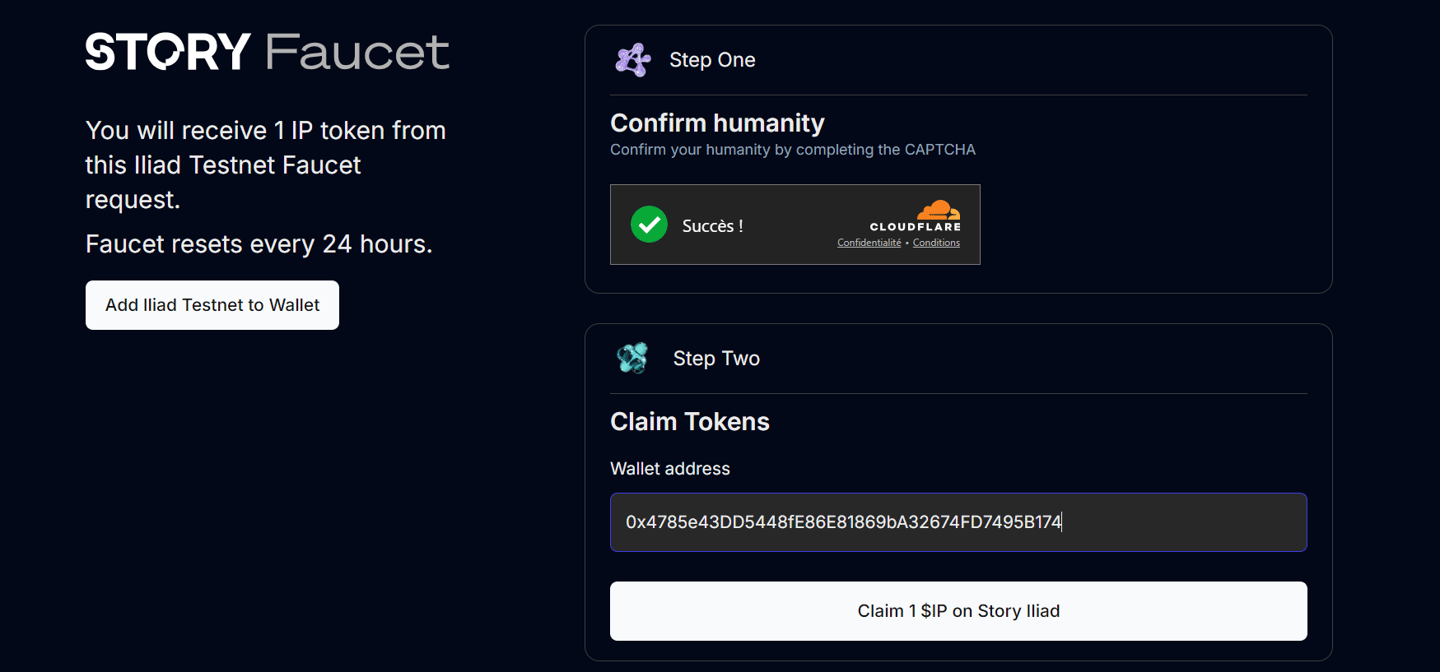Click the CAPTCHA instruction subtitle text
The height and width of the screenshot is (672, 1440).
[x=793, y=150]
